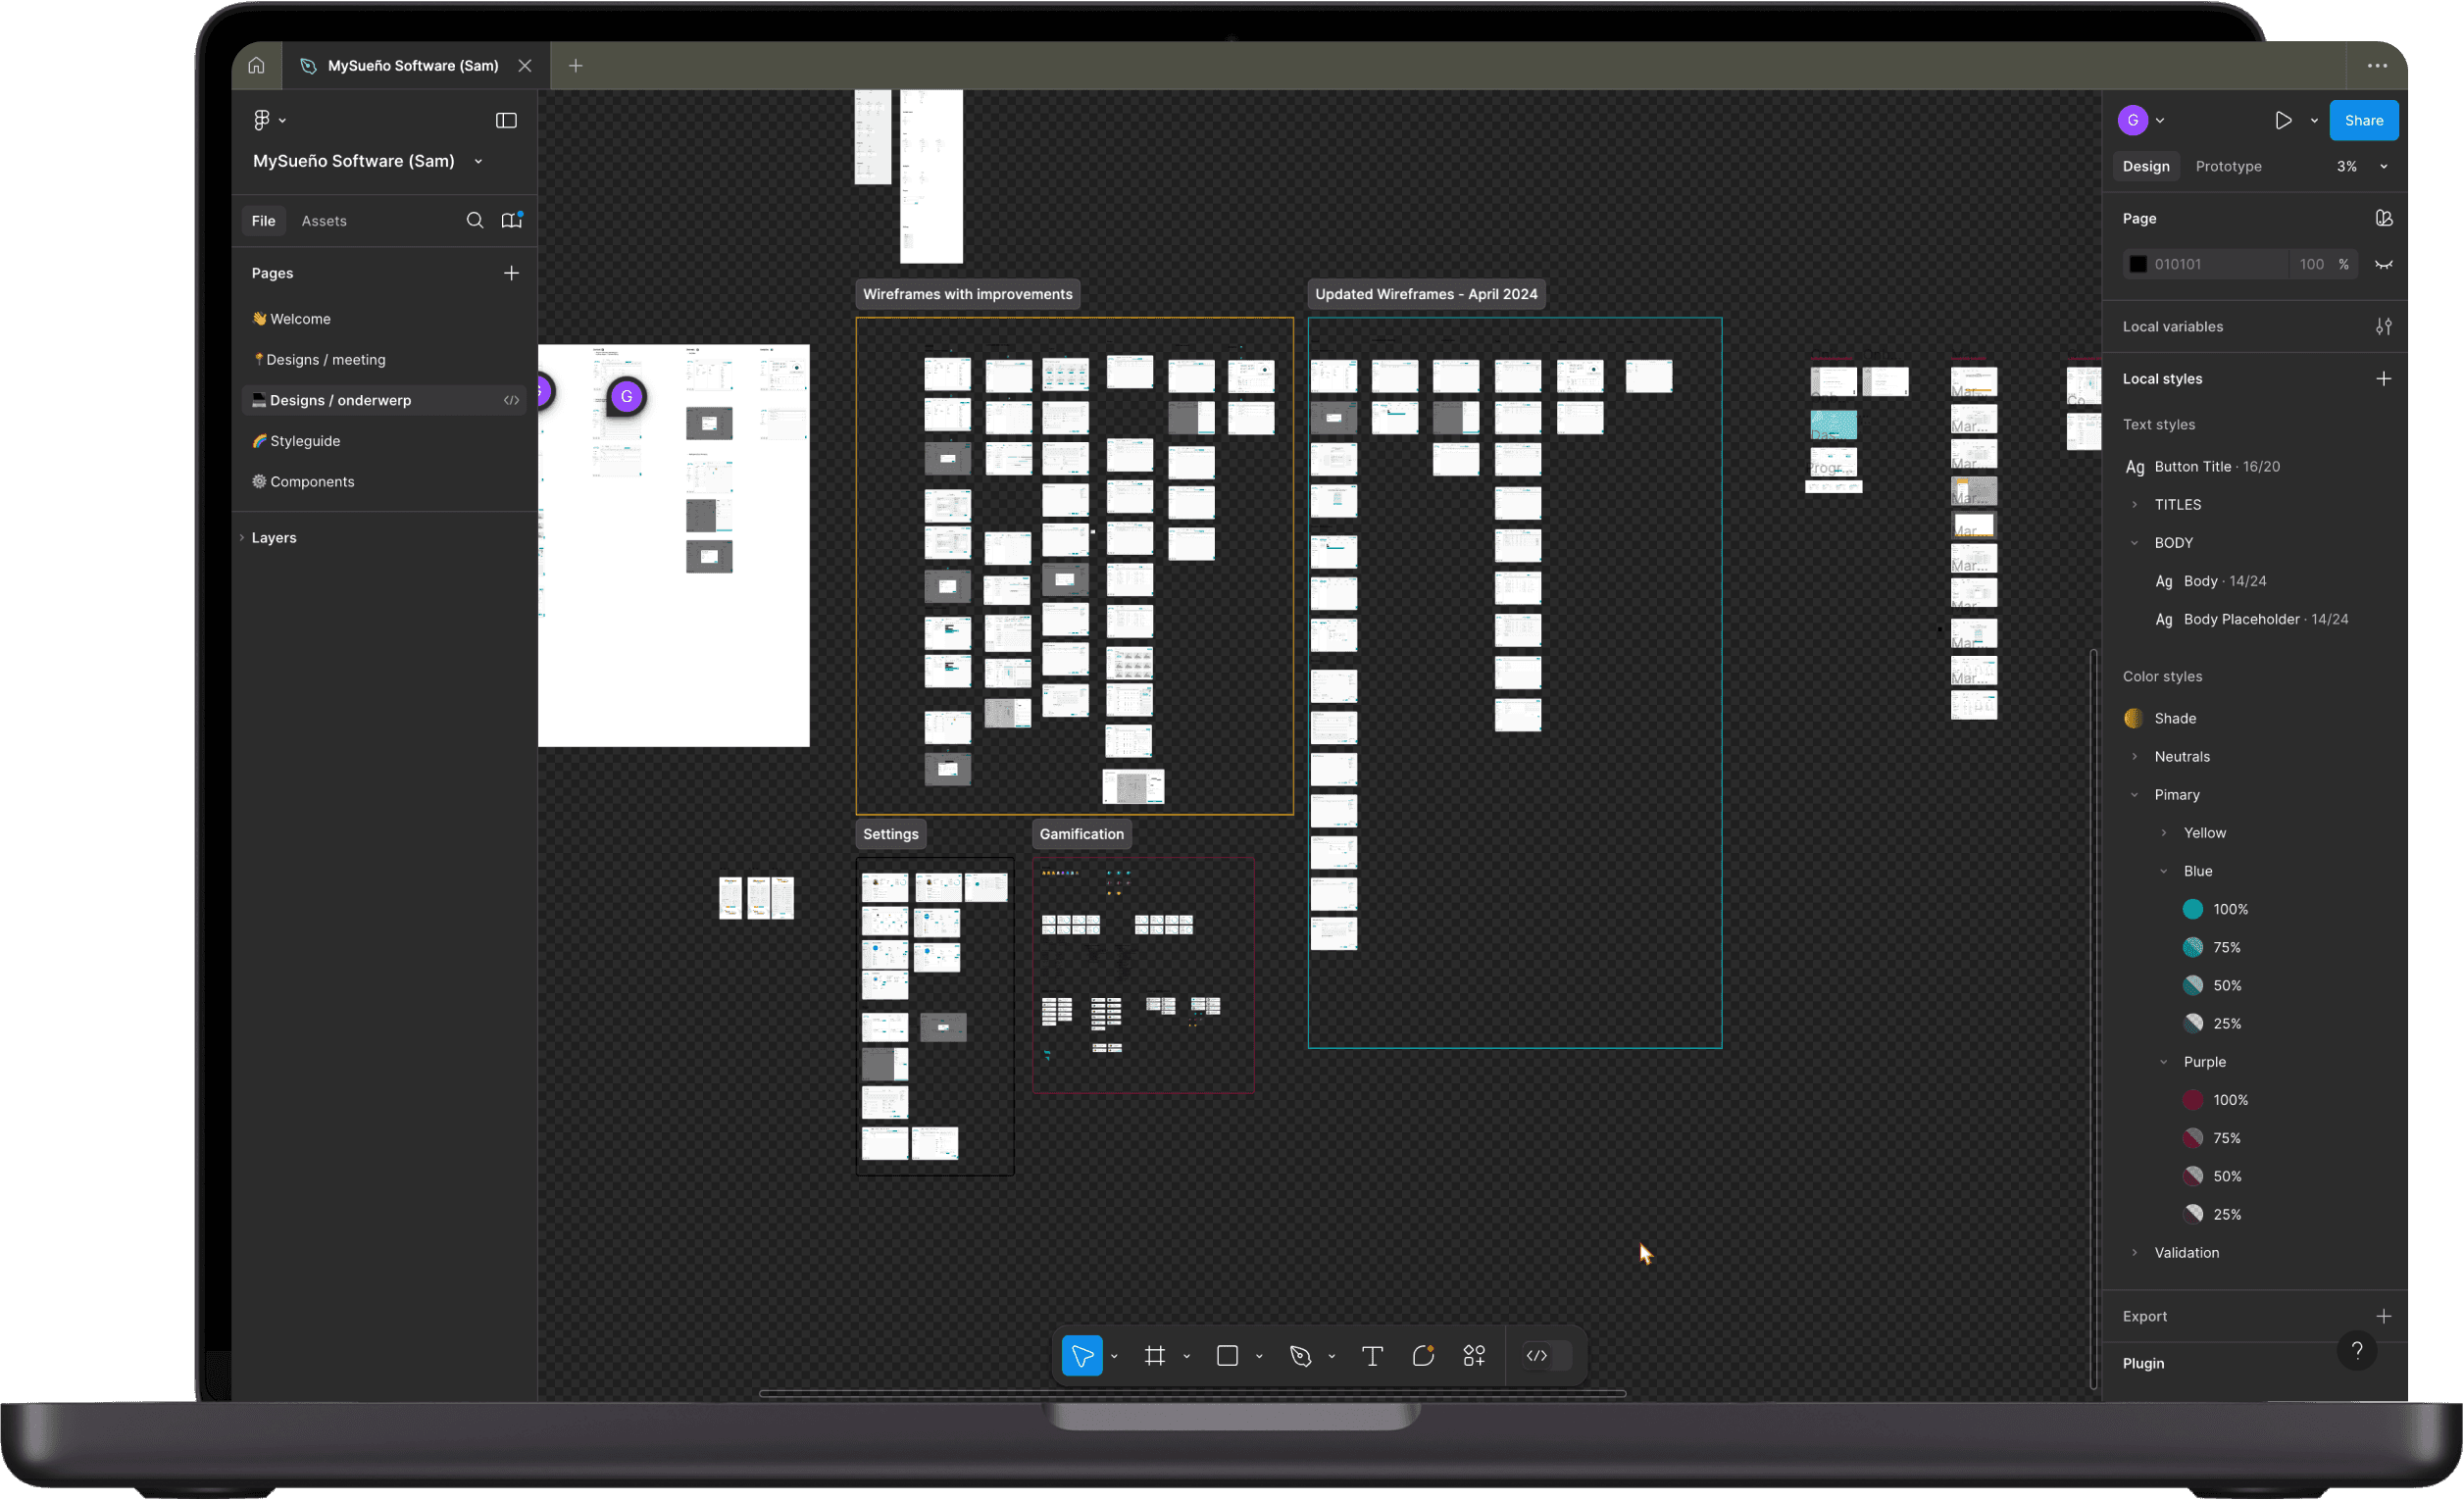Expand the Layers section
This screenshot has width=2464, height=1501.
(273, 537)
